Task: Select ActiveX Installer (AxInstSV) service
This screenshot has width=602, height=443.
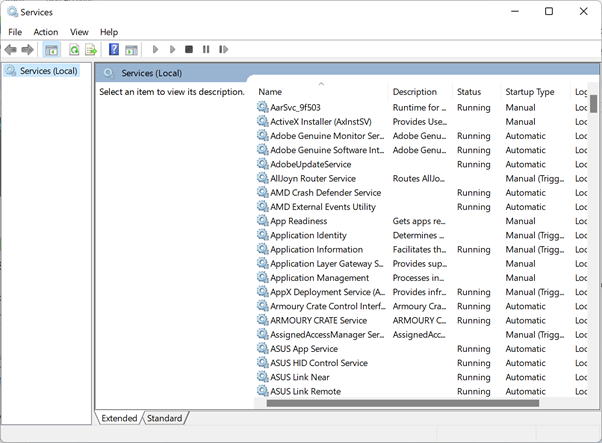Action: tap(421, 122)
